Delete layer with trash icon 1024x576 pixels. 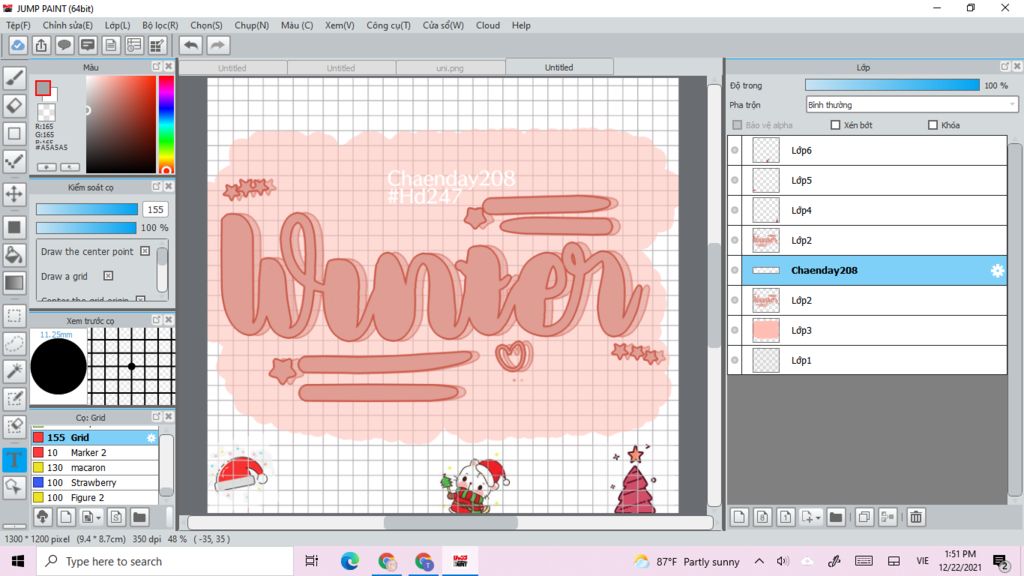(916, 517)
